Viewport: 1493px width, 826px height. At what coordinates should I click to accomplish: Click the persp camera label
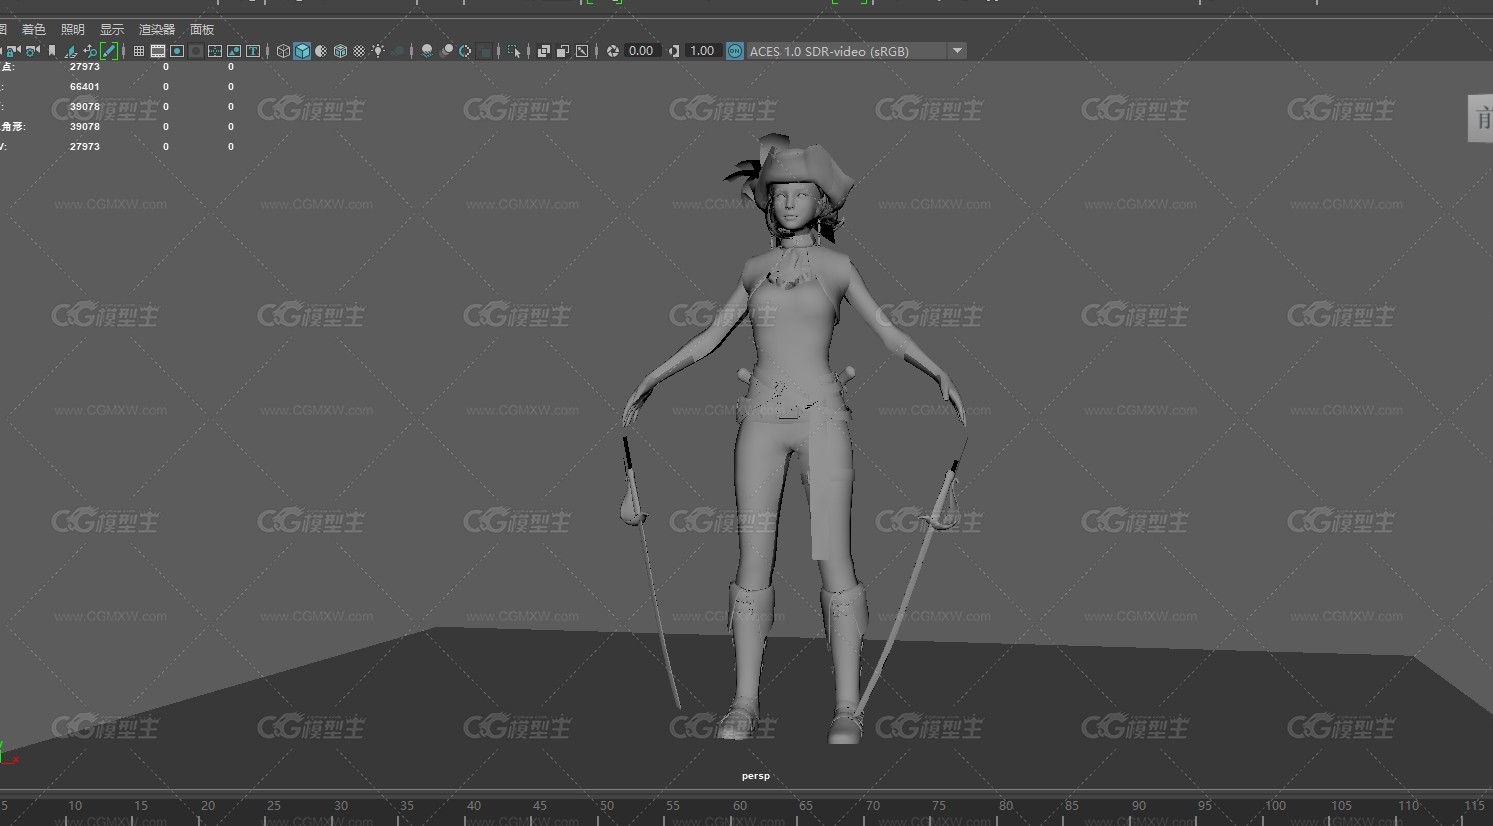(x=756, y=776)
